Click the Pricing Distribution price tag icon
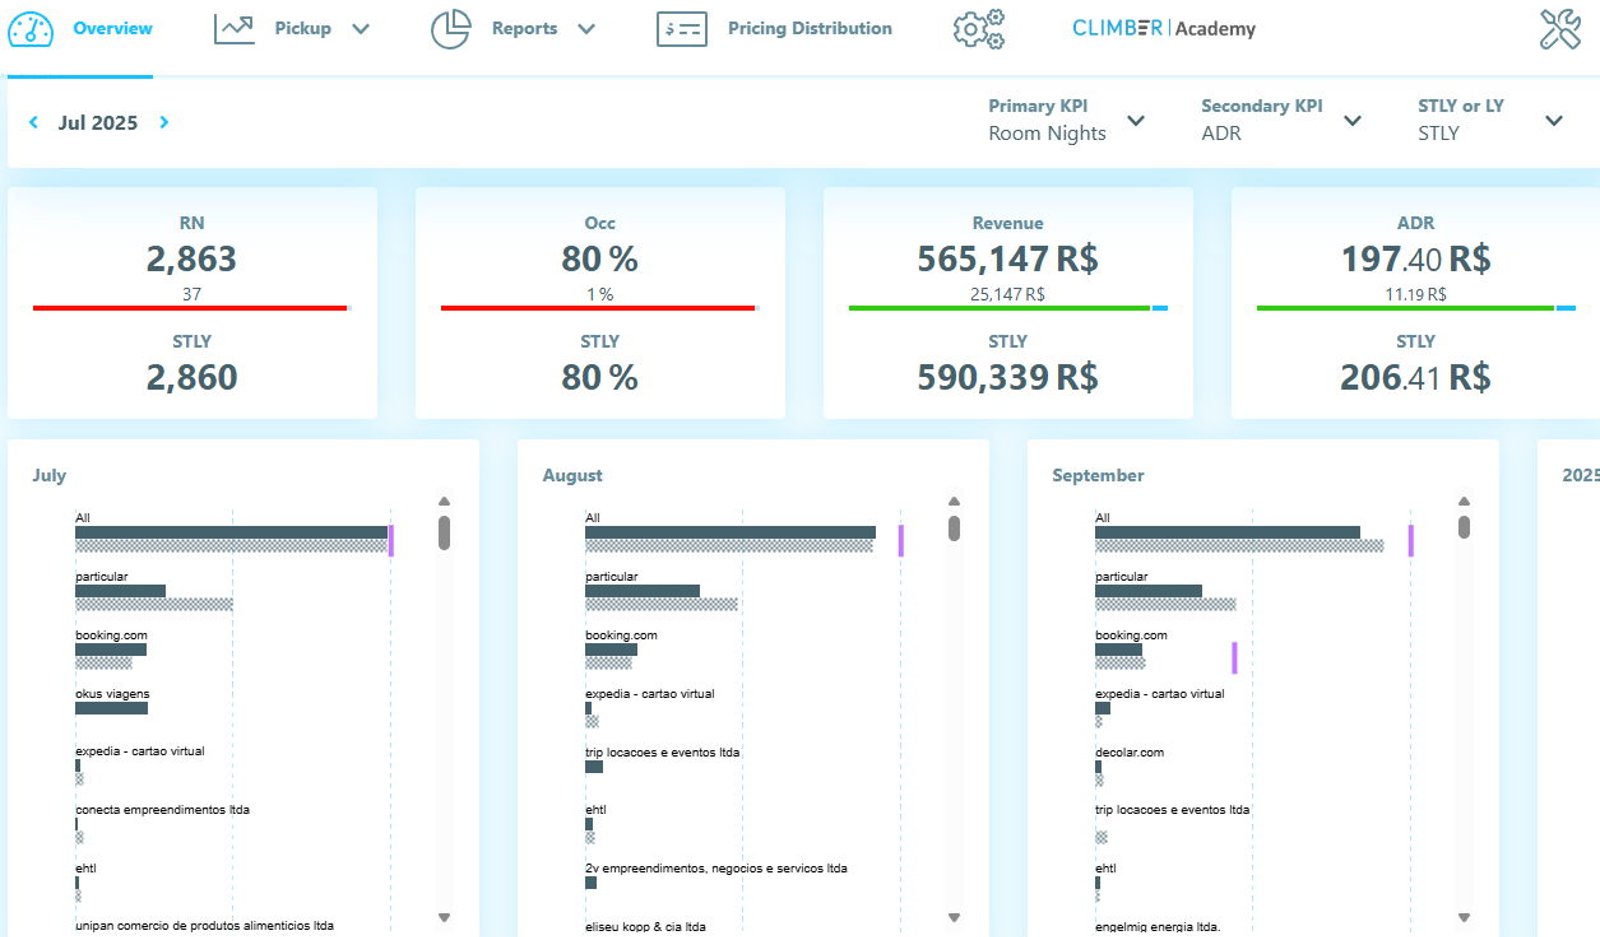Screen dimensions: 1600x937 point(682,29)
